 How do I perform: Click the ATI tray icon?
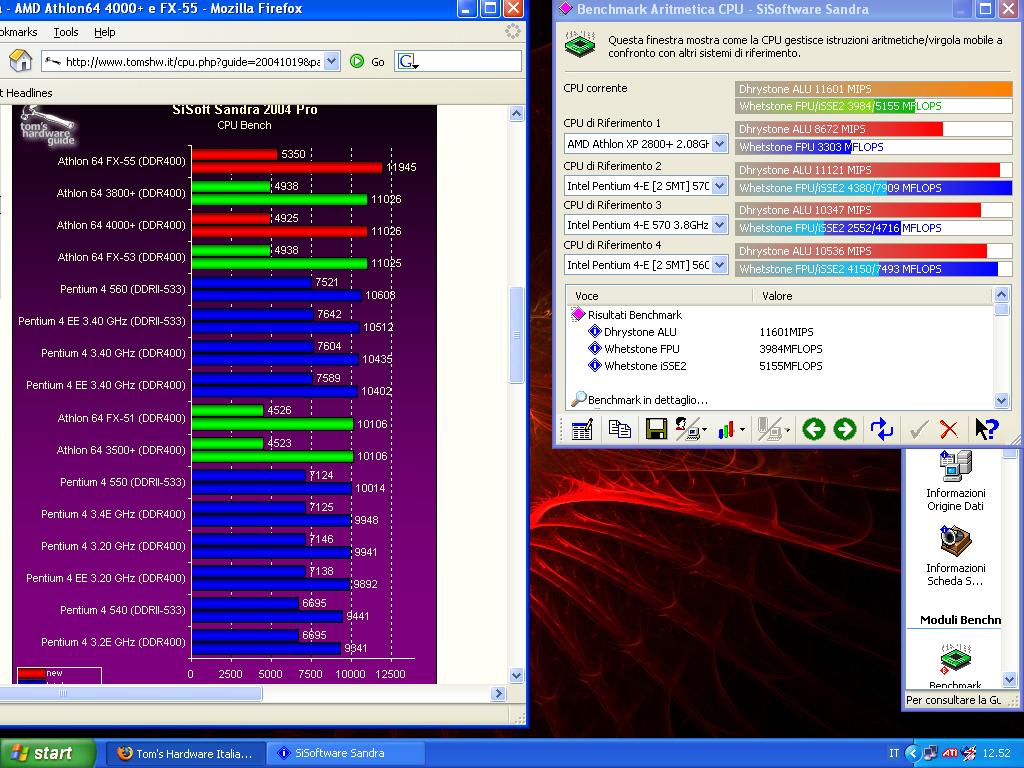coord(950,753)
